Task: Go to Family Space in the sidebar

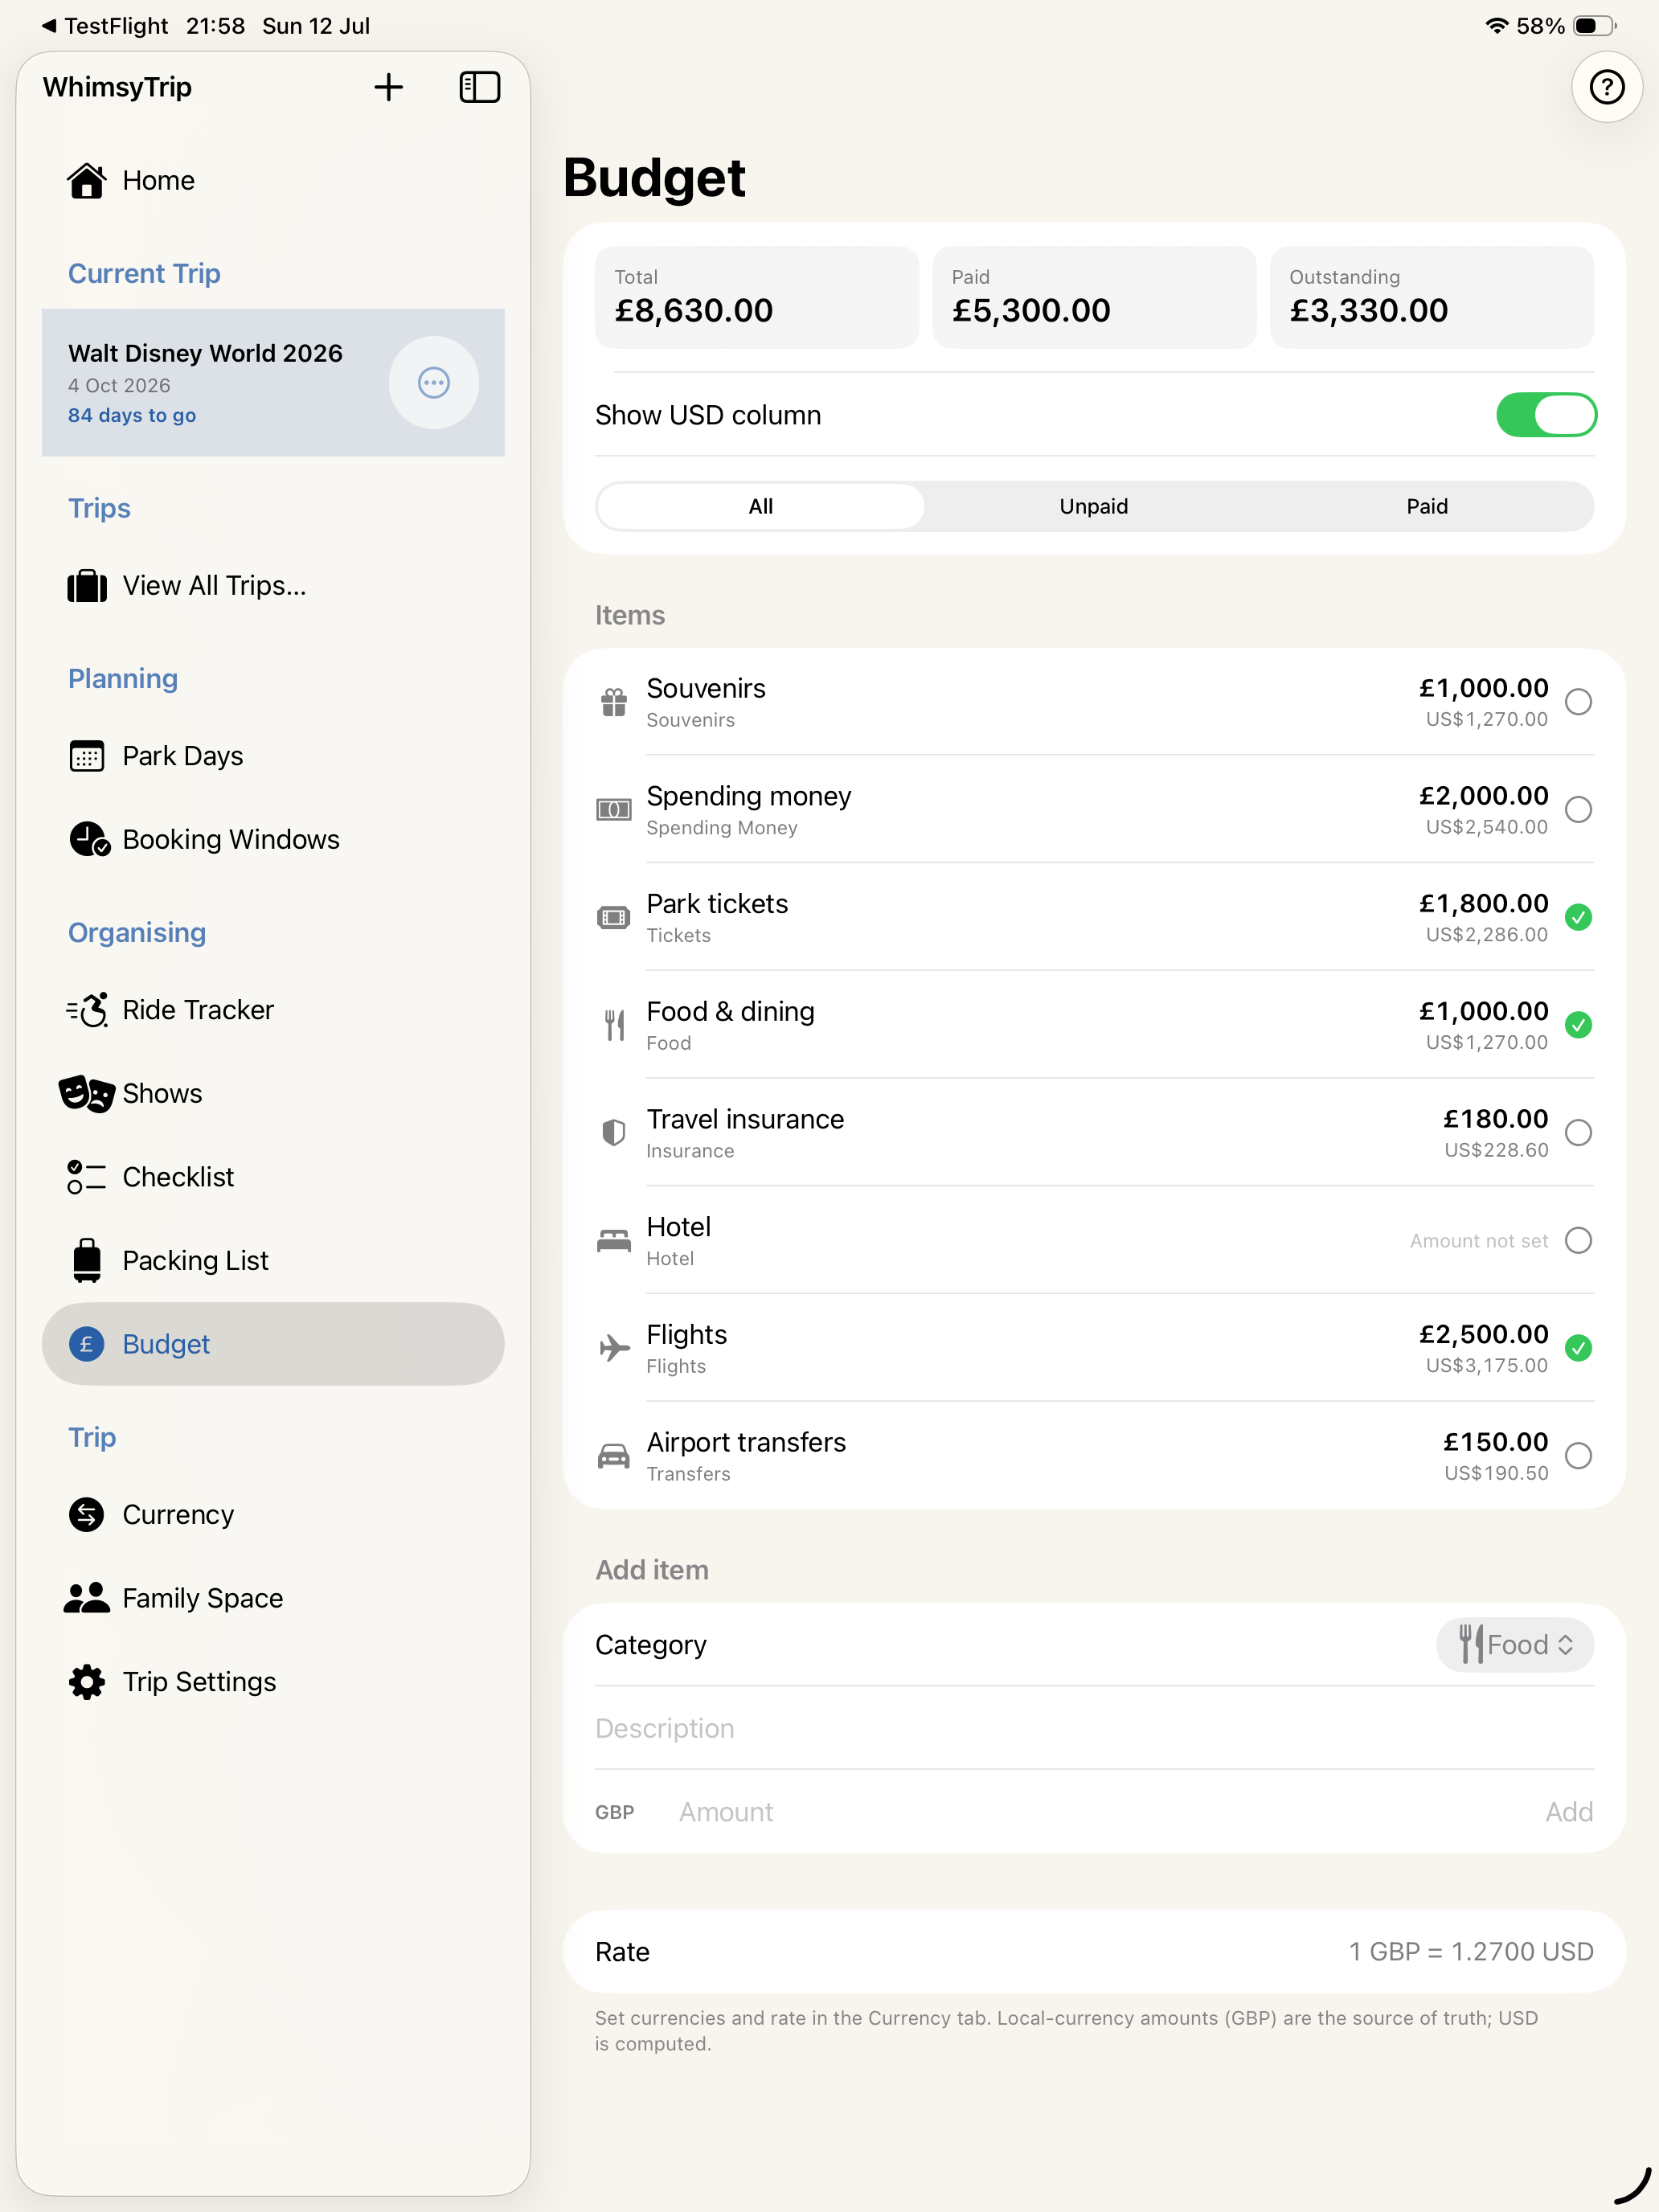Action: (x=273, y=1598)
